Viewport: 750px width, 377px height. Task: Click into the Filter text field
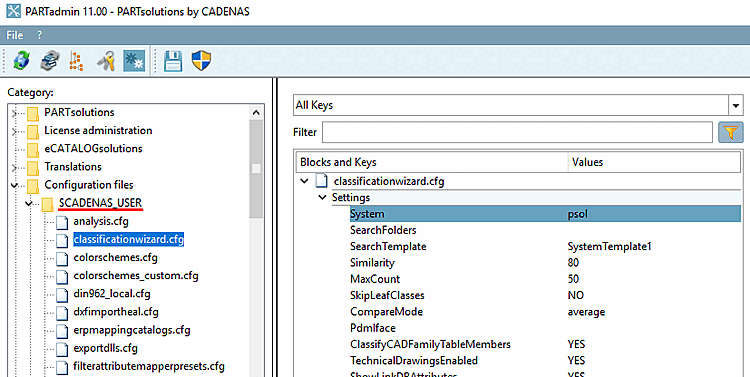coord(517,132)
